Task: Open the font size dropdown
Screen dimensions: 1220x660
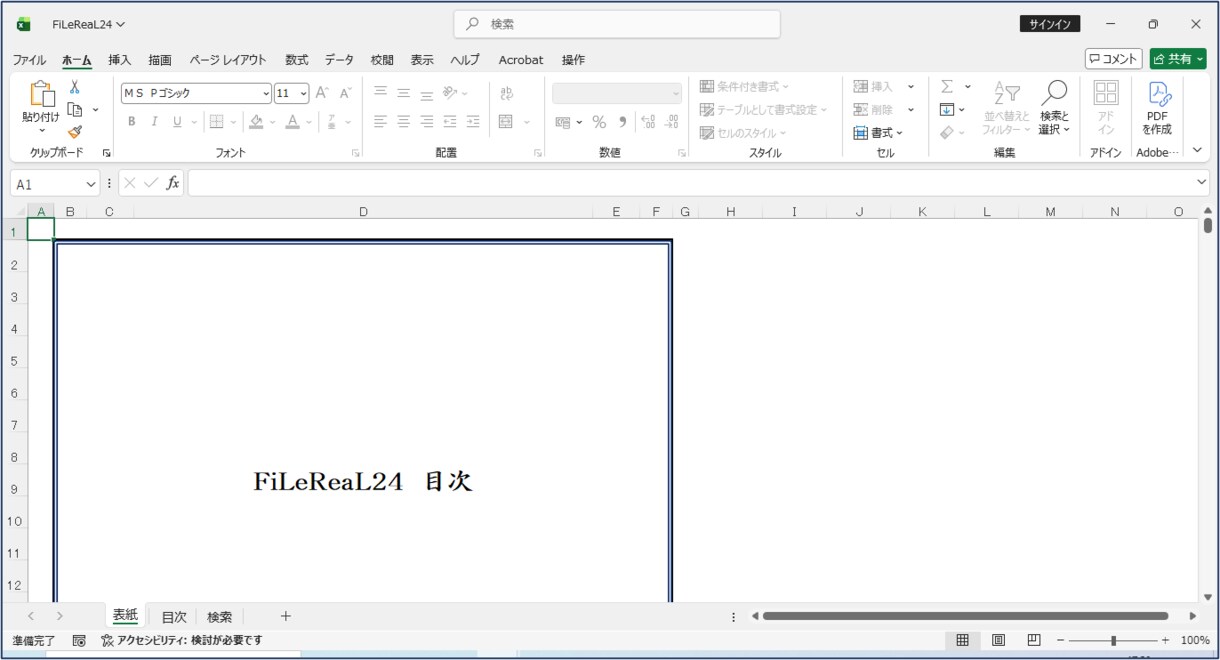Action: 303,94
